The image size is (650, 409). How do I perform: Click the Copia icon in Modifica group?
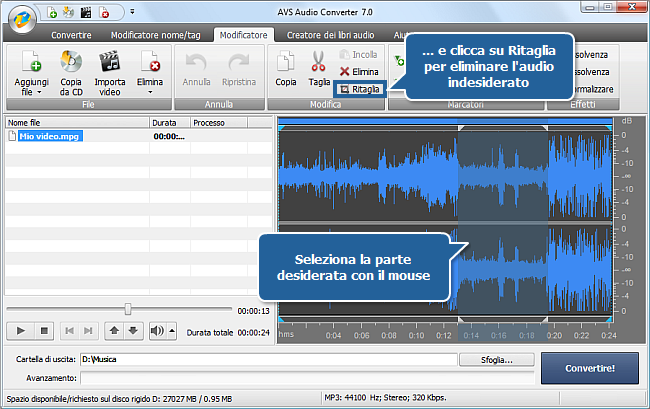286,62
